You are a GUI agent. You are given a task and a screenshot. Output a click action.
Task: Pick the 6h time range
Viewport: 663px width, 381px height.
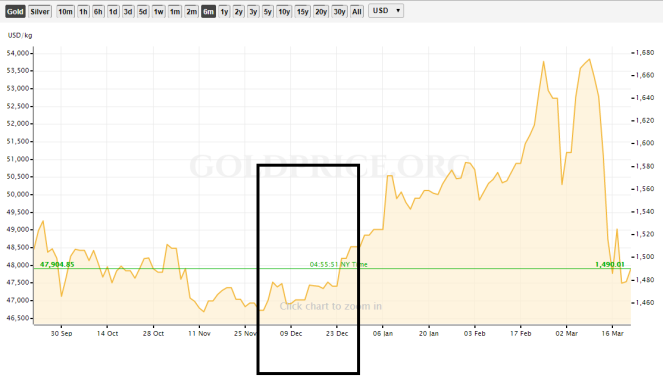click(98, 11)
